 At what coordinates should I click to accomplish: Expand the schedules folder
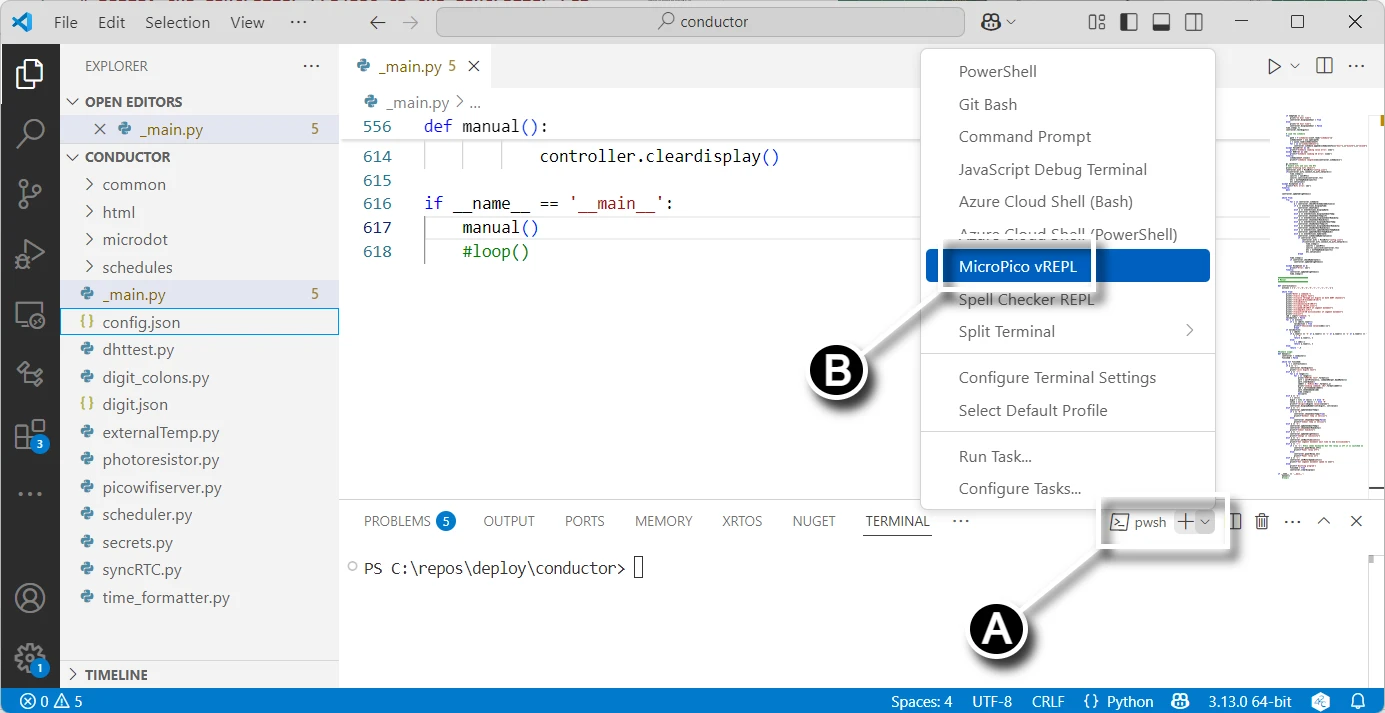tap(200, 267)
